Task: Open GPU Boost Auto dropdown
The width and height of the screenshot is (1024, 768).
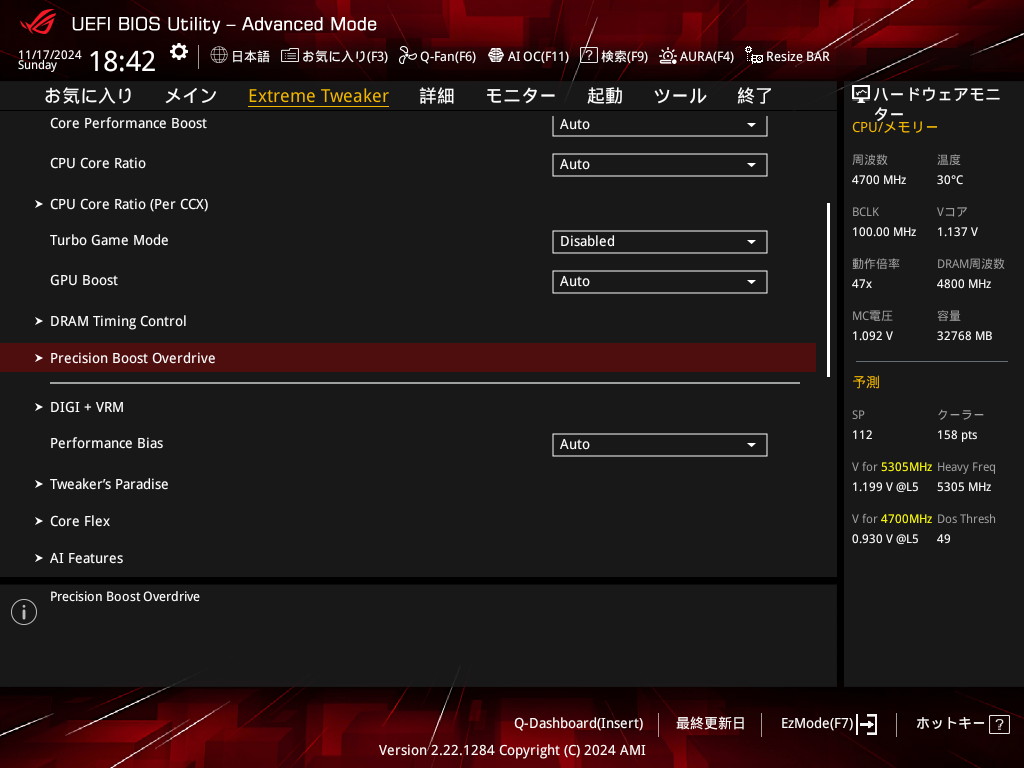Action: (660, 281)
